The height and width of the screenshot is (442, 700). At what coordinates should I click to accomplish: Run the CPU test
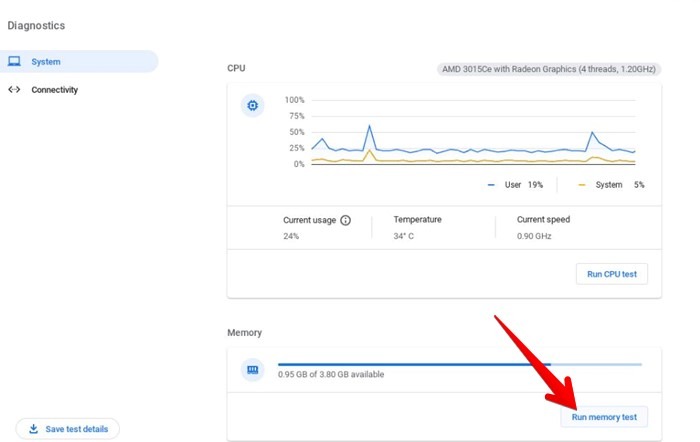click(612, 274)
